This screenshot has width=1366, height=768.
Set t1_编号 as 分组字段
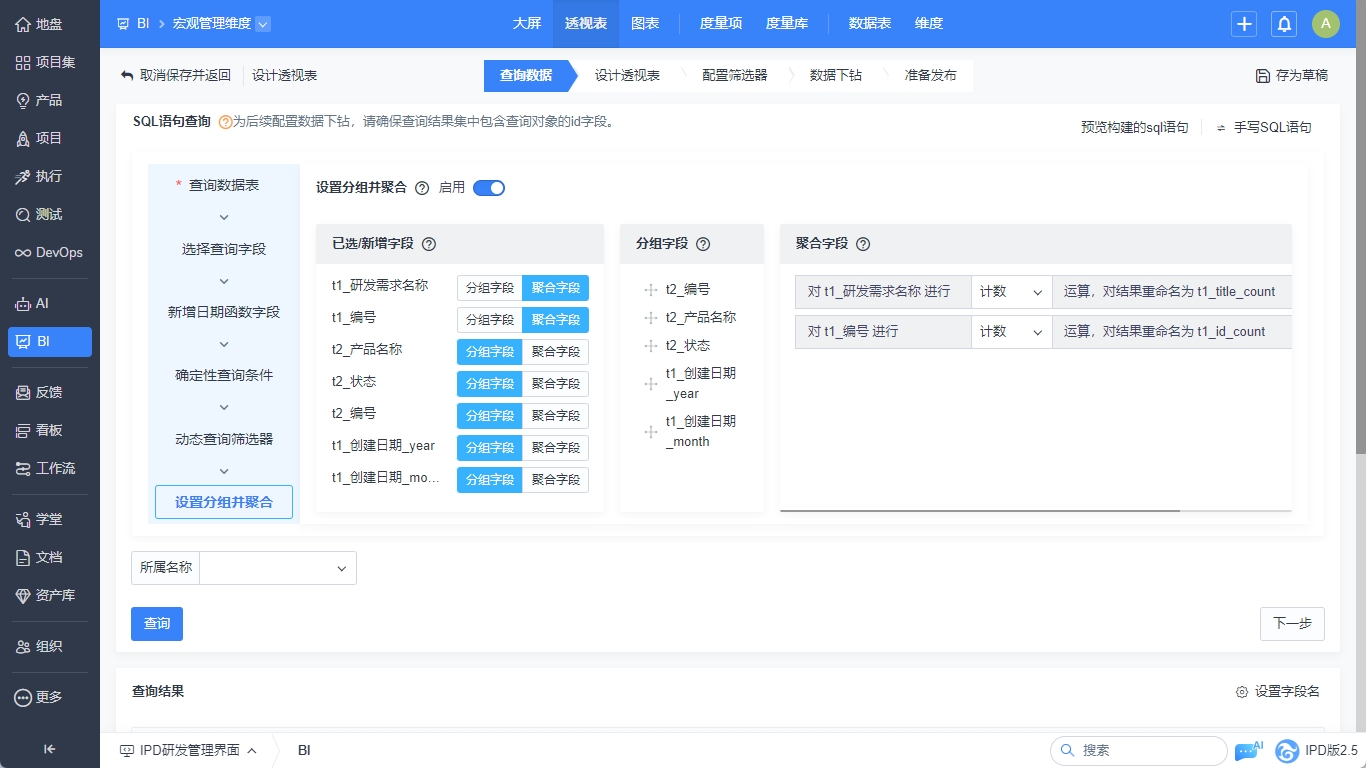[x=490, y=320]
